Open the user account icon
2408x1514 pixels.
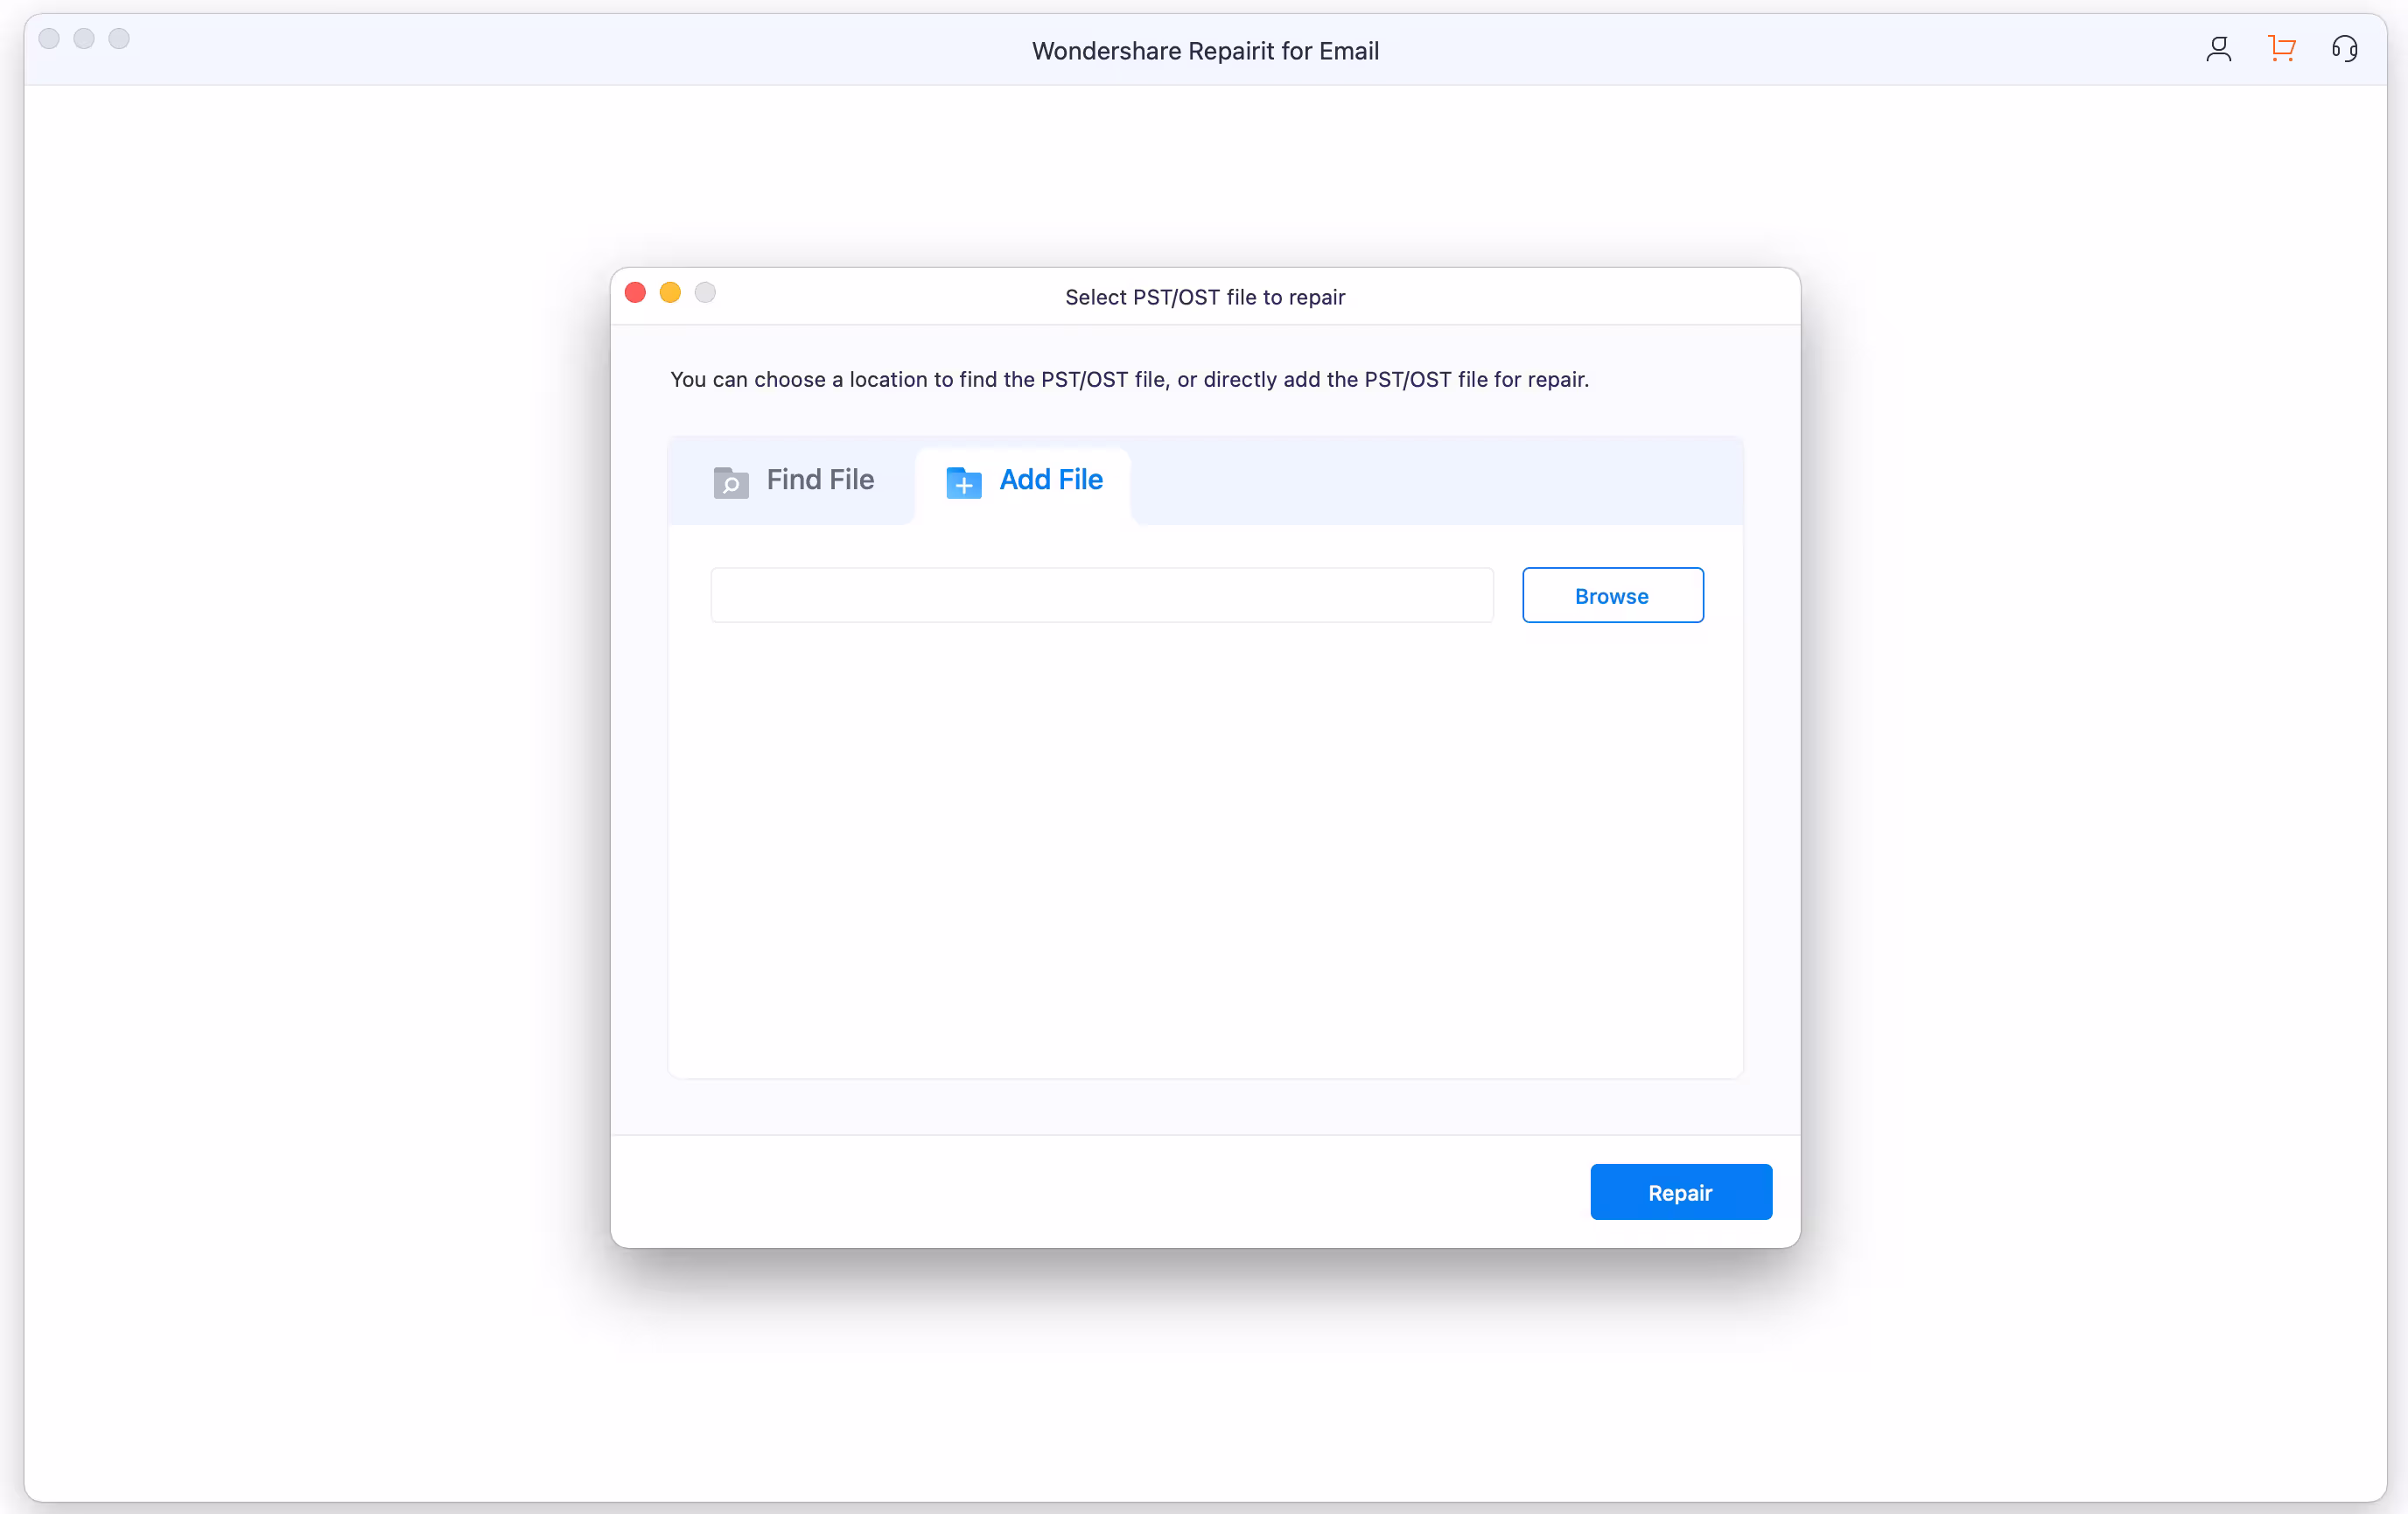2218,49
